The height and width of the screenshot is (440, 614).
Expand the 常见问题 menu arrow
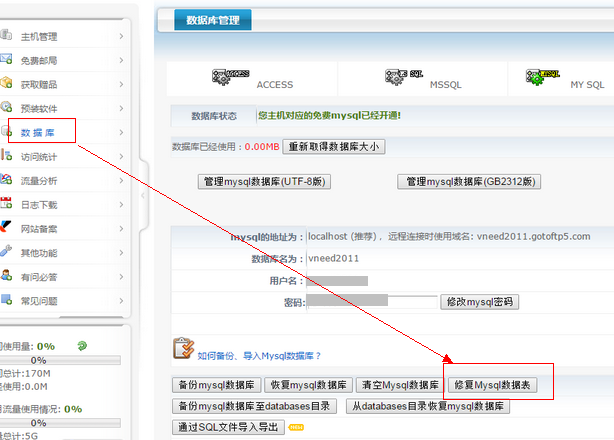[121, 300]
